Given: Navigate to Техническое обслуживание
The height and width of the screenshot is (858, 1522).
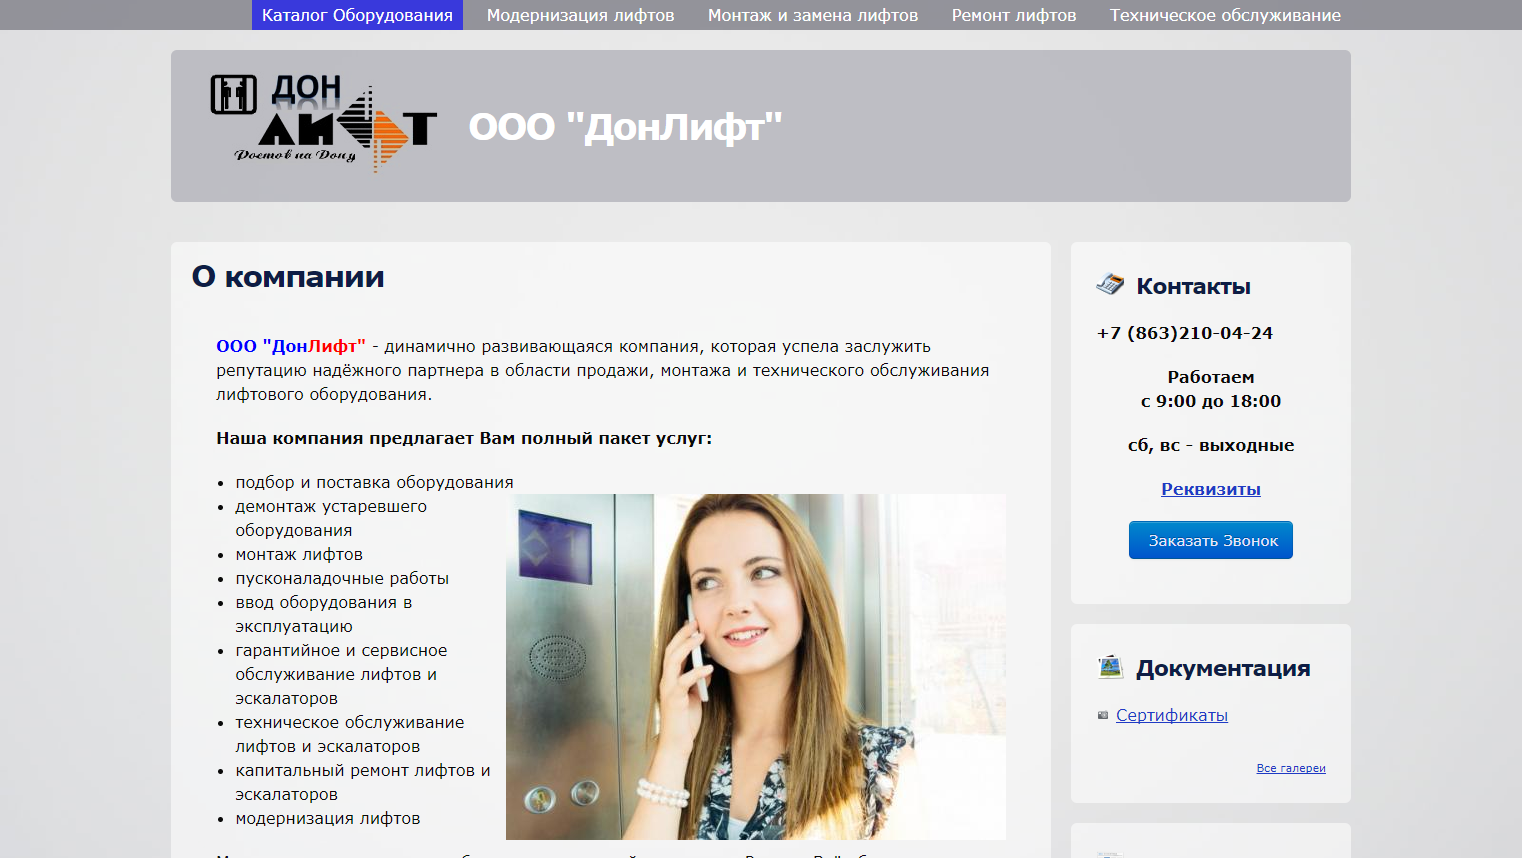Looking at the screenshot, I should (1225, 15).
